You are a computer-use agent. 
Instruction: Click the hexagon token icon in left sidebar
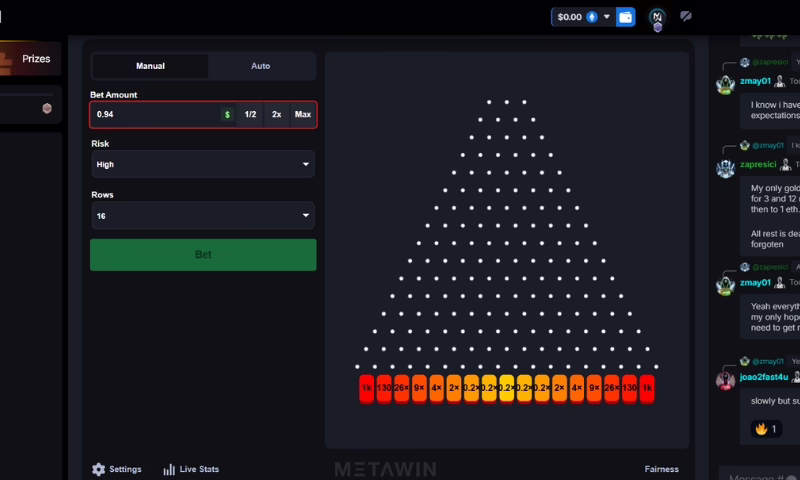pos(47,108)
